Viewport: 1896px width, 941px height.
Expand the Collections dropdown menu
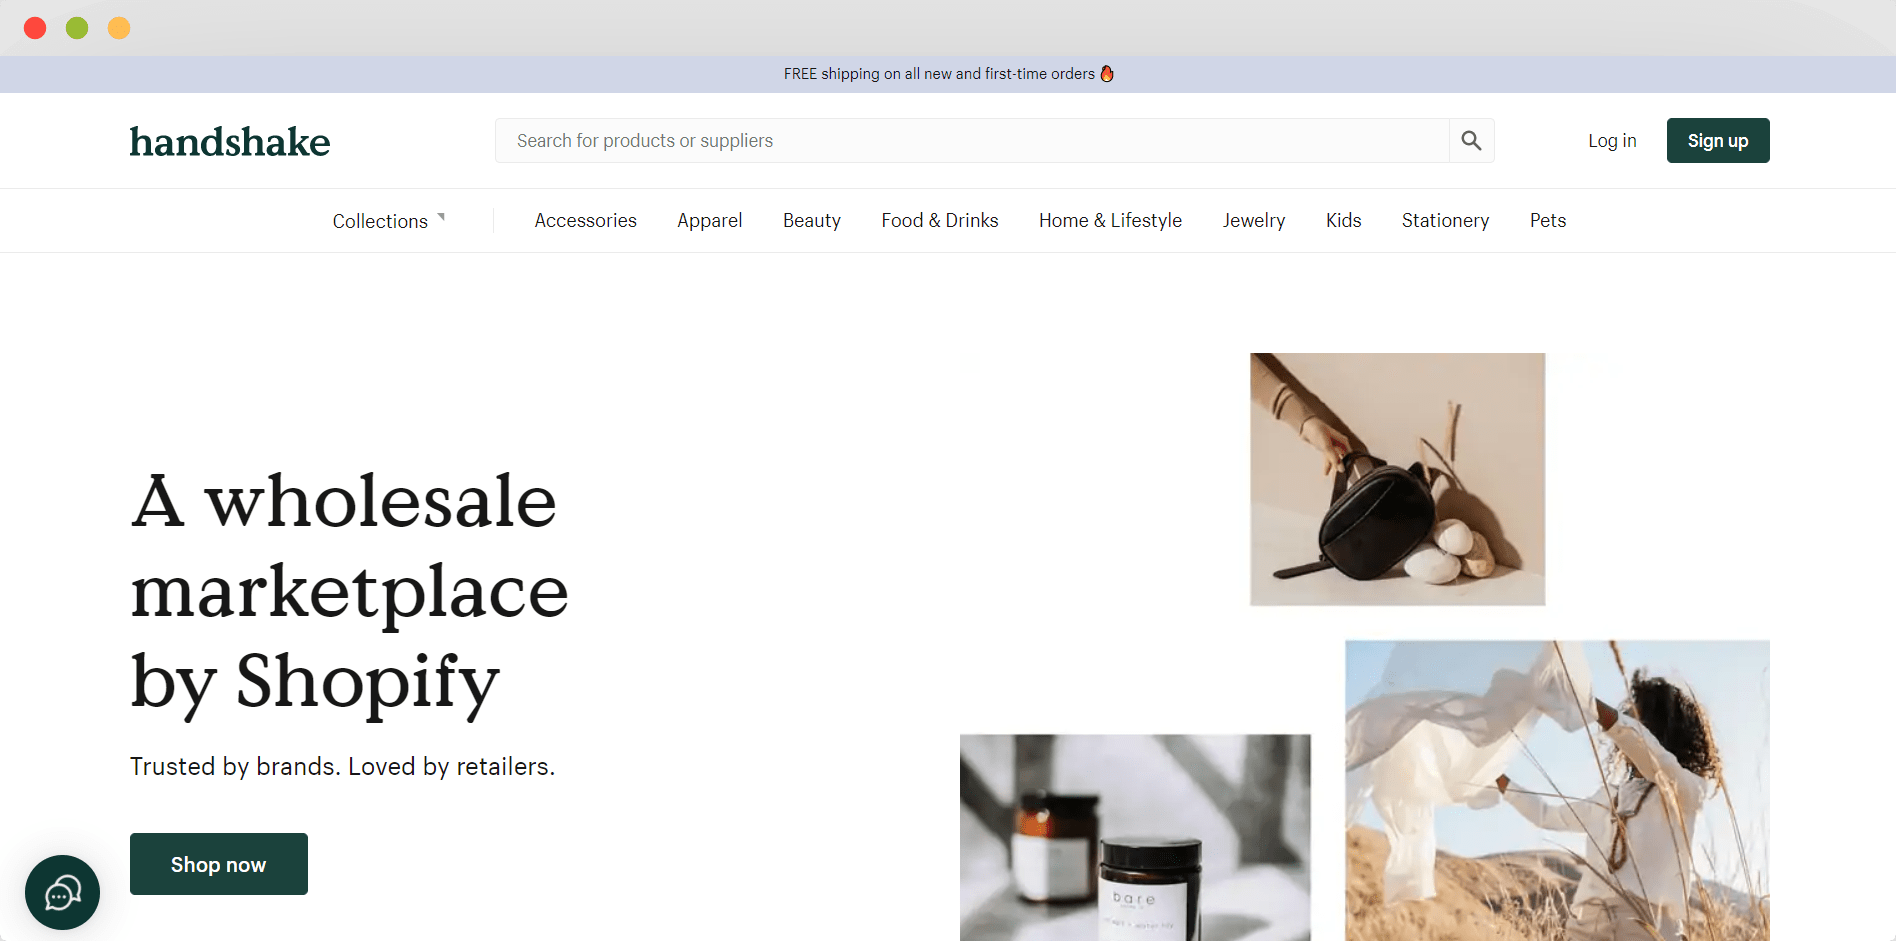pos(389,221)
